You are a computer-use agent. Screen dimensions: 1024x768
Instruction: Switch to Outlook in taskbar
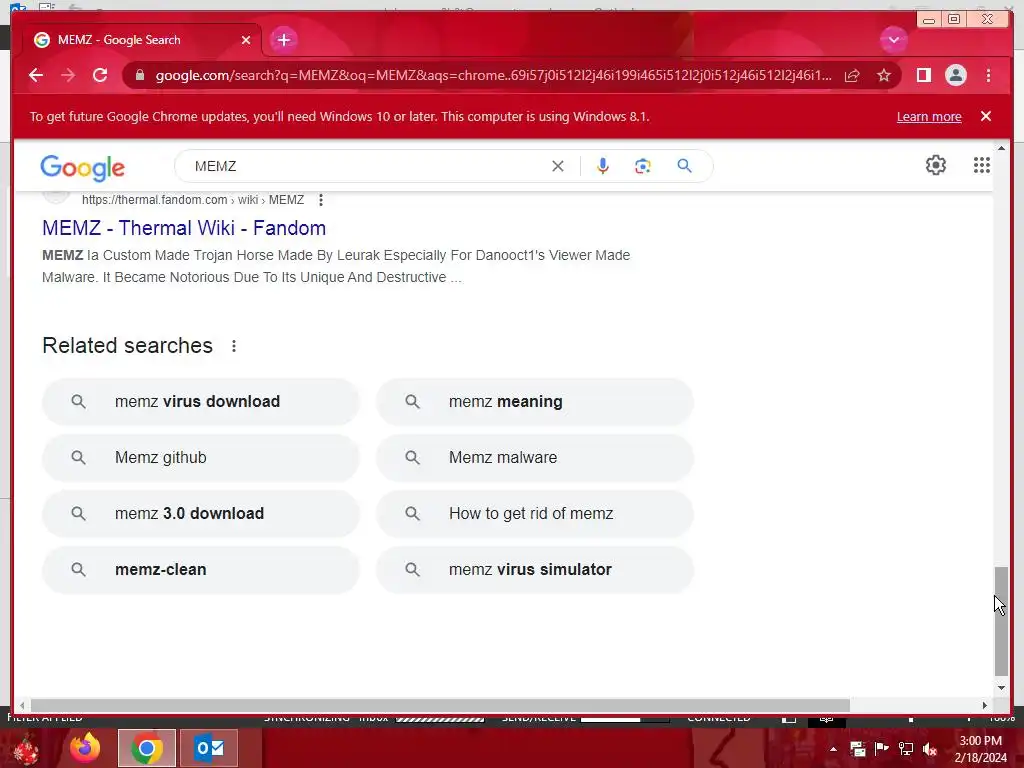tap(209, 748)
